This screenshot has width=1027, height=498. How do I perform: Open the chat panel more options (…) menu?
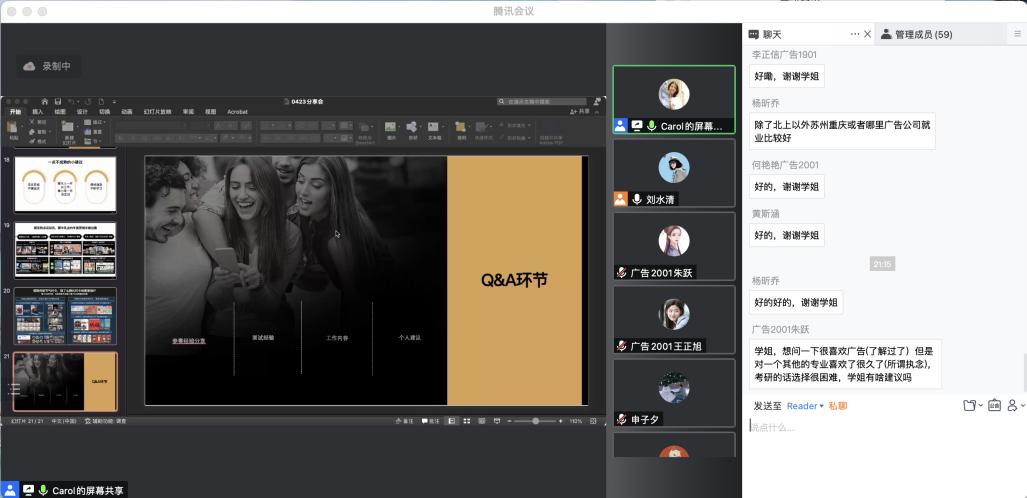854,34
